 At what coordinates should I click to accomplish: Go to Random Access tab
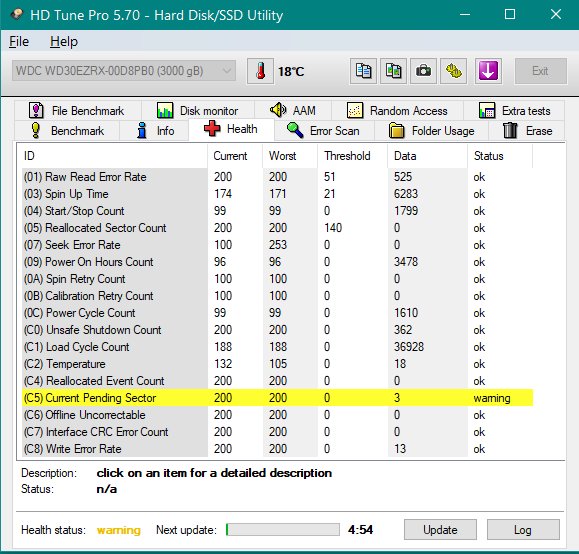397,110
